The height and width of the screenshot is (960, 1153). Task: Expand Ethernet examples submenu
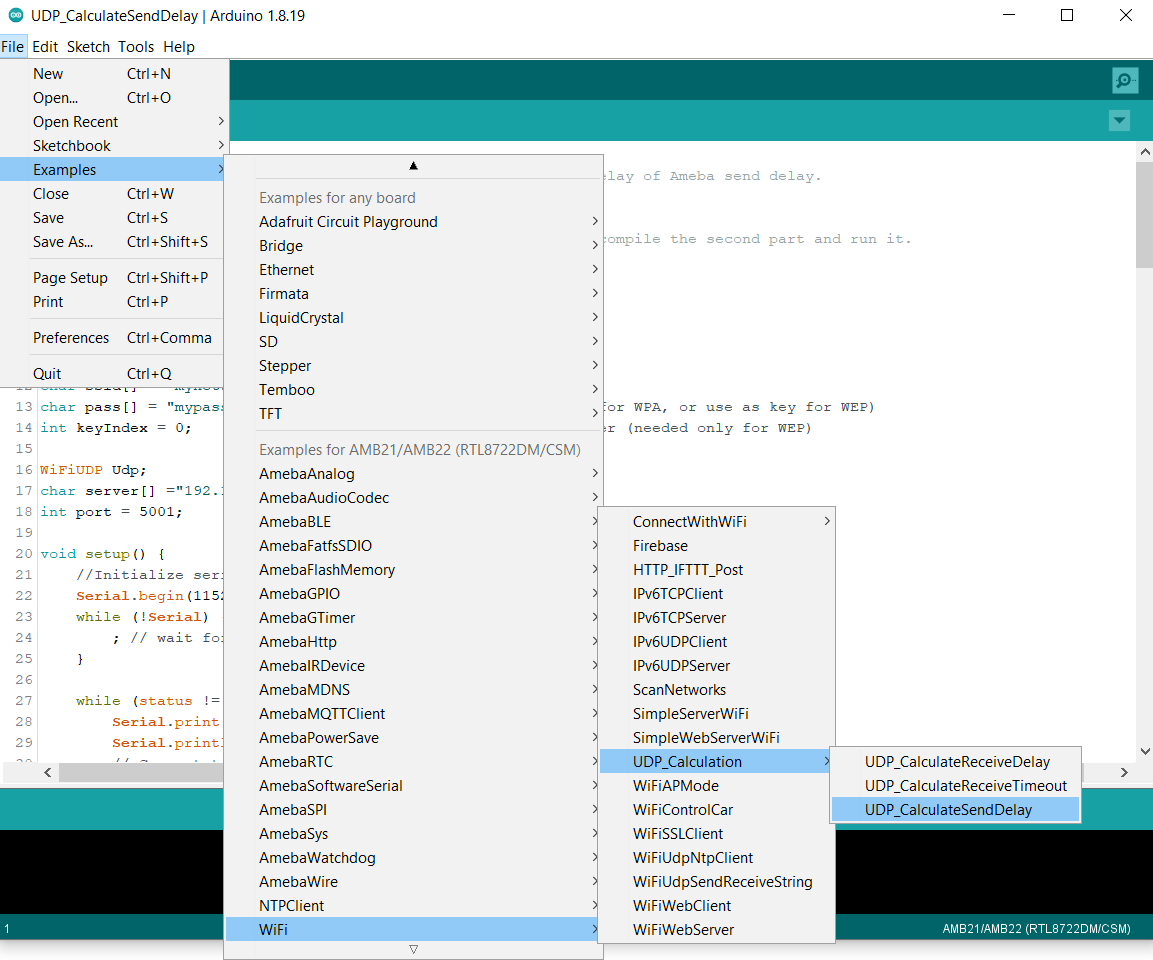click(413, 270)
